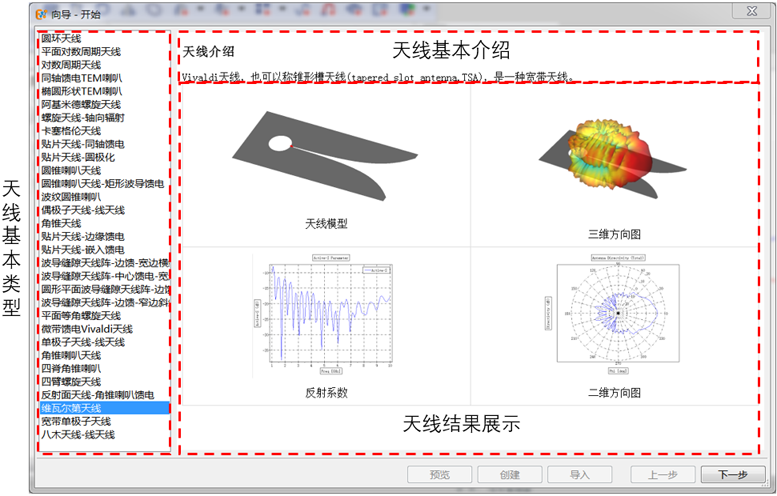Click the 导入 button
The image size is (777, 496).
579,475
